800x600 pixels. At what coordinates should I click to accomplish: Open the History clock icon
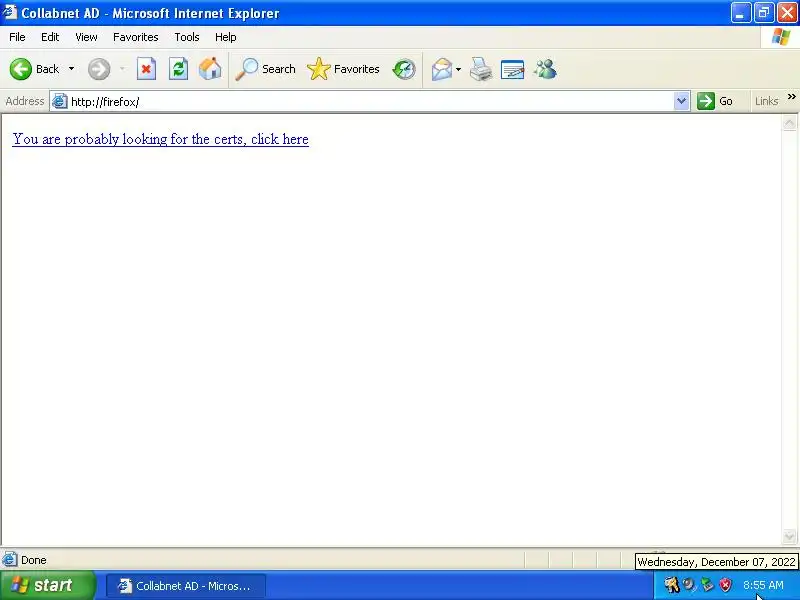(404, 69)
